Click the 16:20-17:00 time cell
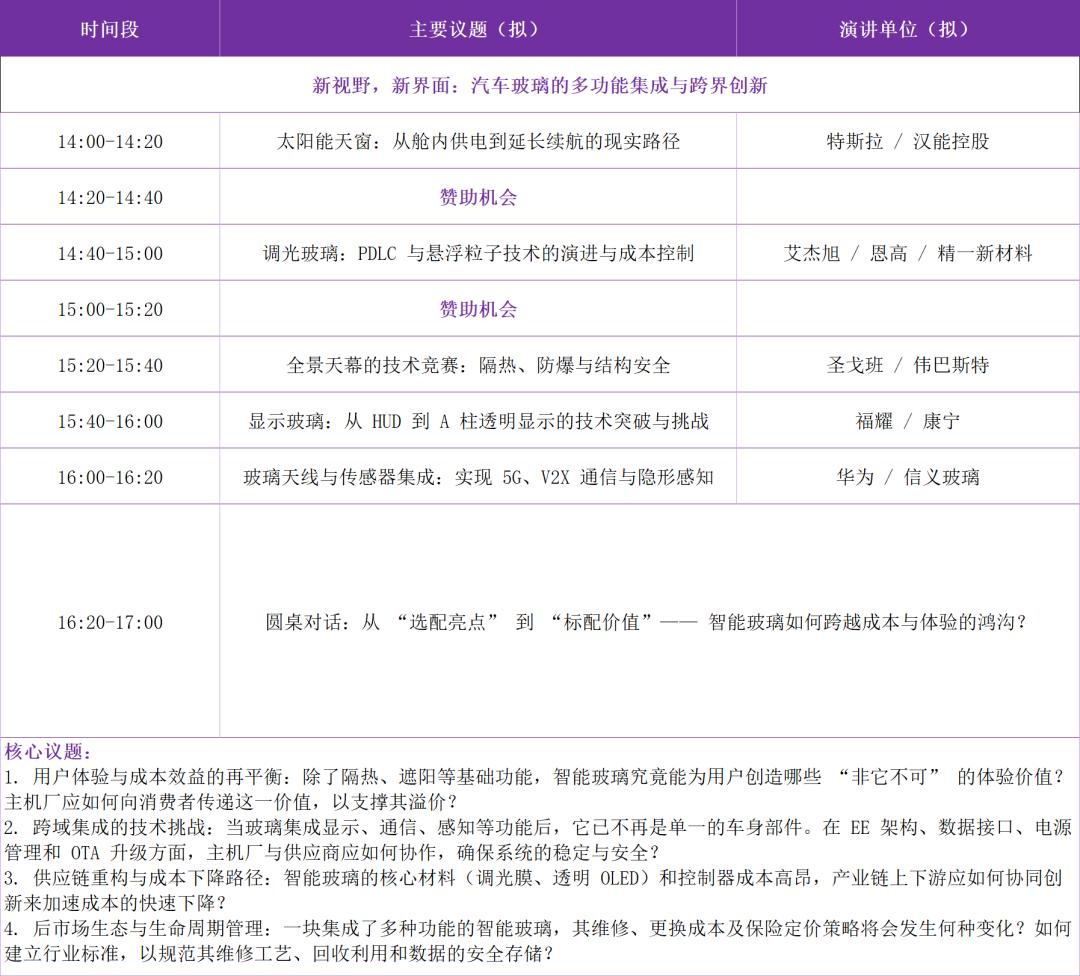The image size is (1080, 976). coord(110,622)
